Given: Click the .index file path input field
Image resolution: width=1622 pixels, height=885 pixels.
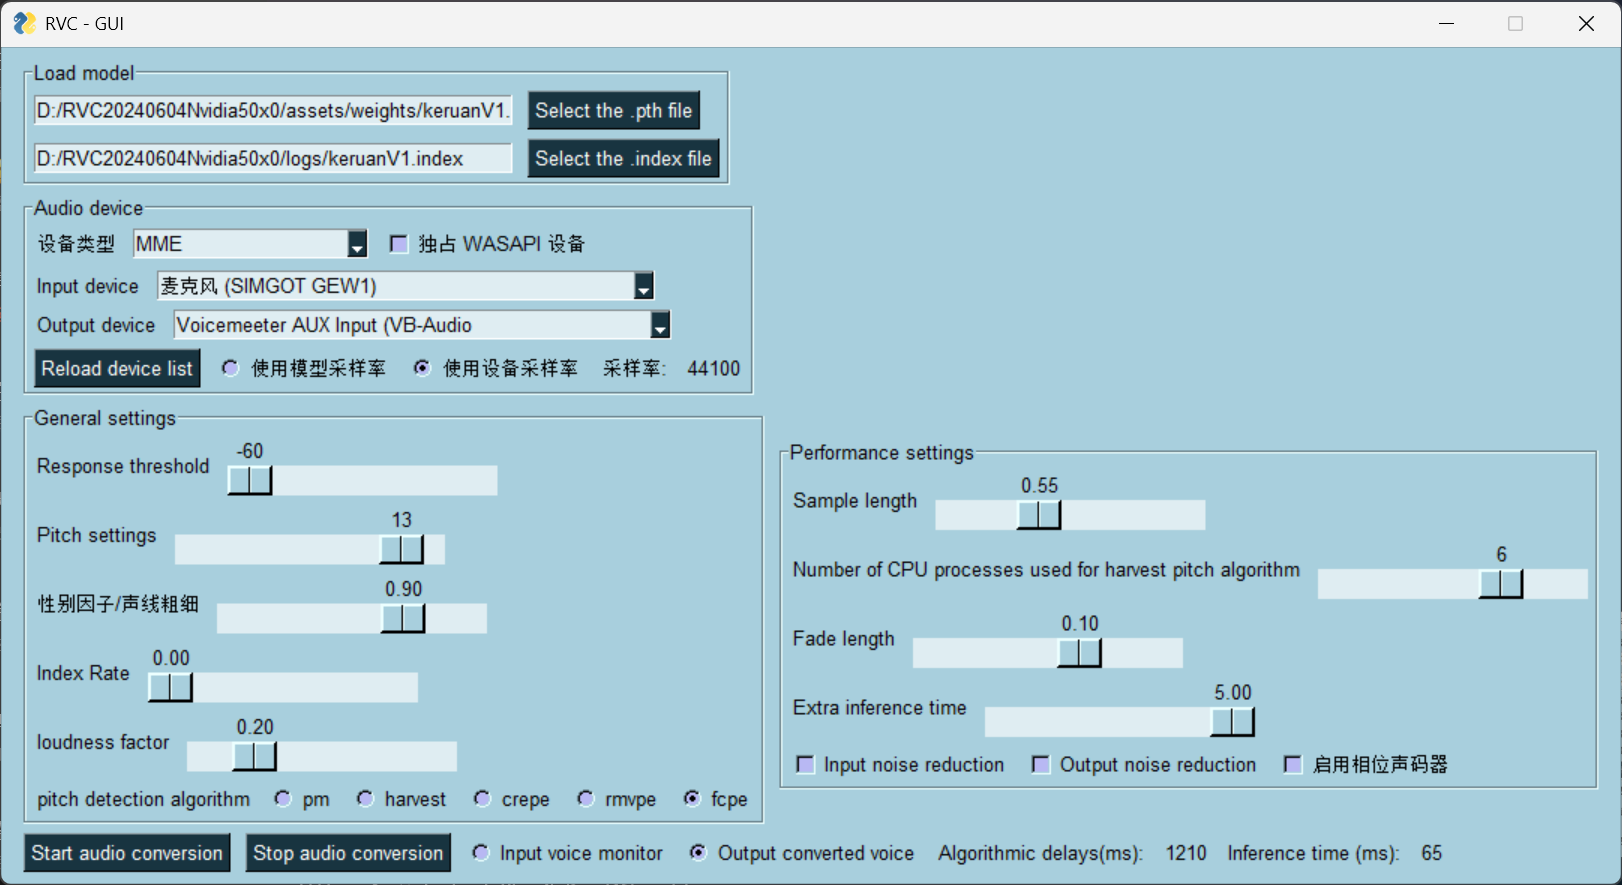Looking at the screenshot, I should [272, 159].
